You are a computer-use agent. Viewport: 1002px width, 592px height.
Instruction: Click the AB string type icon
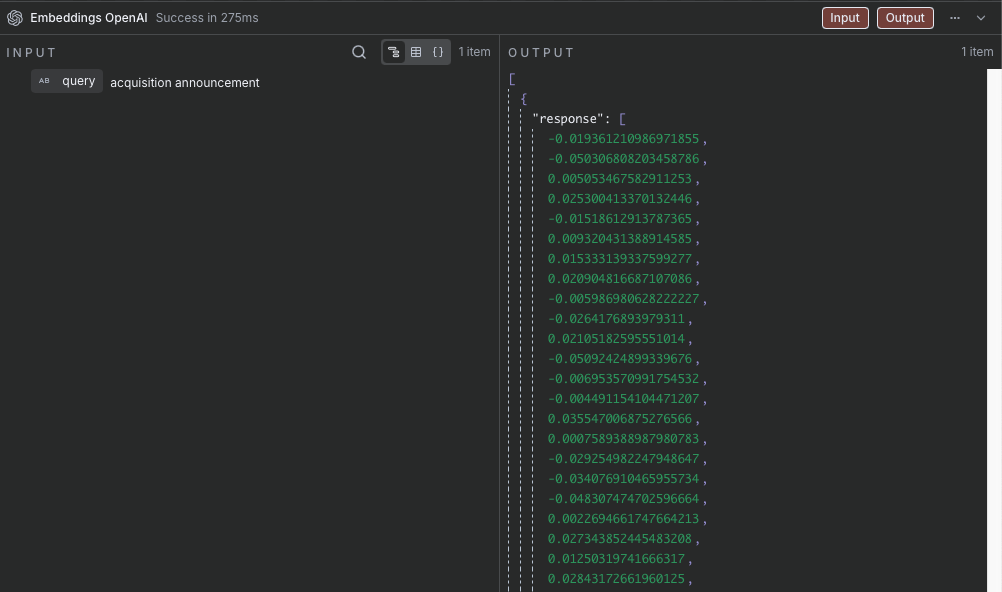tap(44, 81)
